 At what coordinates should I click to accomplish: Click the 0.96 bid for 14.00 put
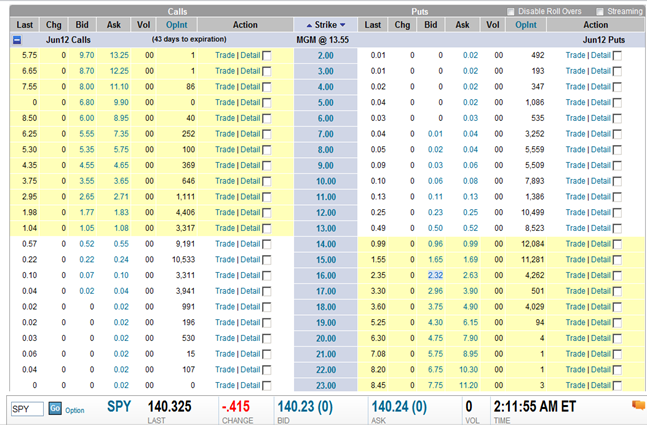[x=435, y=244]
